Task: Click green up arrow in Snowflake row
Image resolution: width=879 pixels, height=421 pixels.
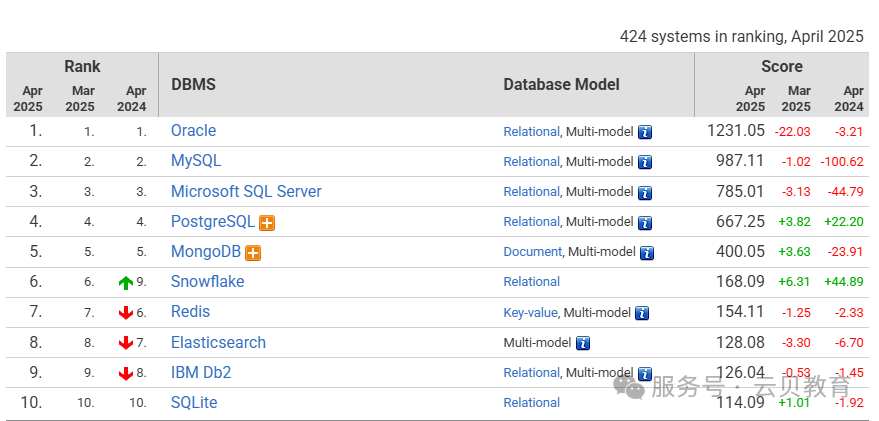Action: coord(126,283)
